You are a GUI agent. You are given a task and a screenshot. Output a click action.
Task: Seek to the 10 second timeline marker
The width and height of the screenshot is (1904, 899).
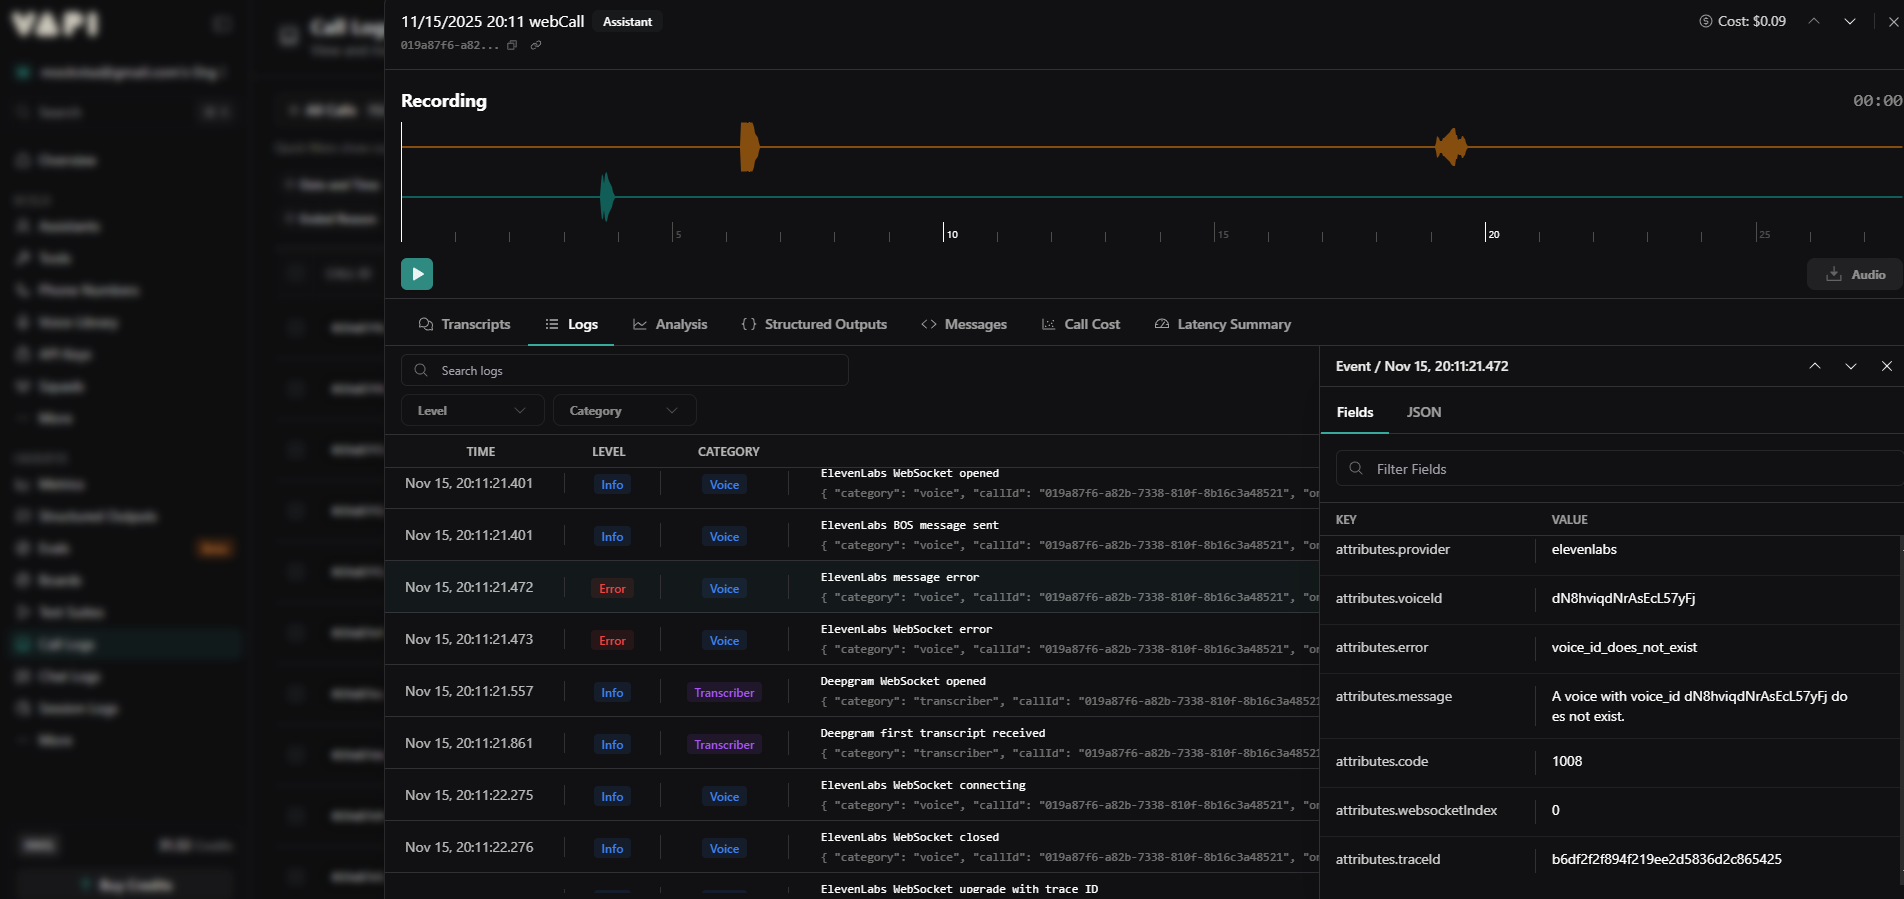[x=944, y=233]
